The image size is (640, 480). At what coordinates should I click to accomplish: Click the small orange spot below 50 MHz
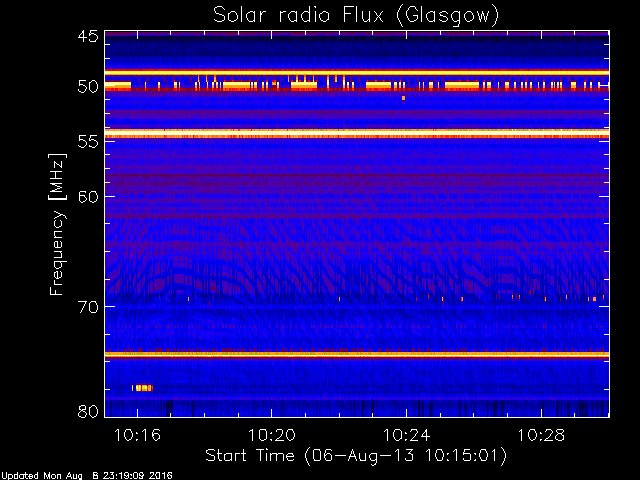[x=403, y=98]
